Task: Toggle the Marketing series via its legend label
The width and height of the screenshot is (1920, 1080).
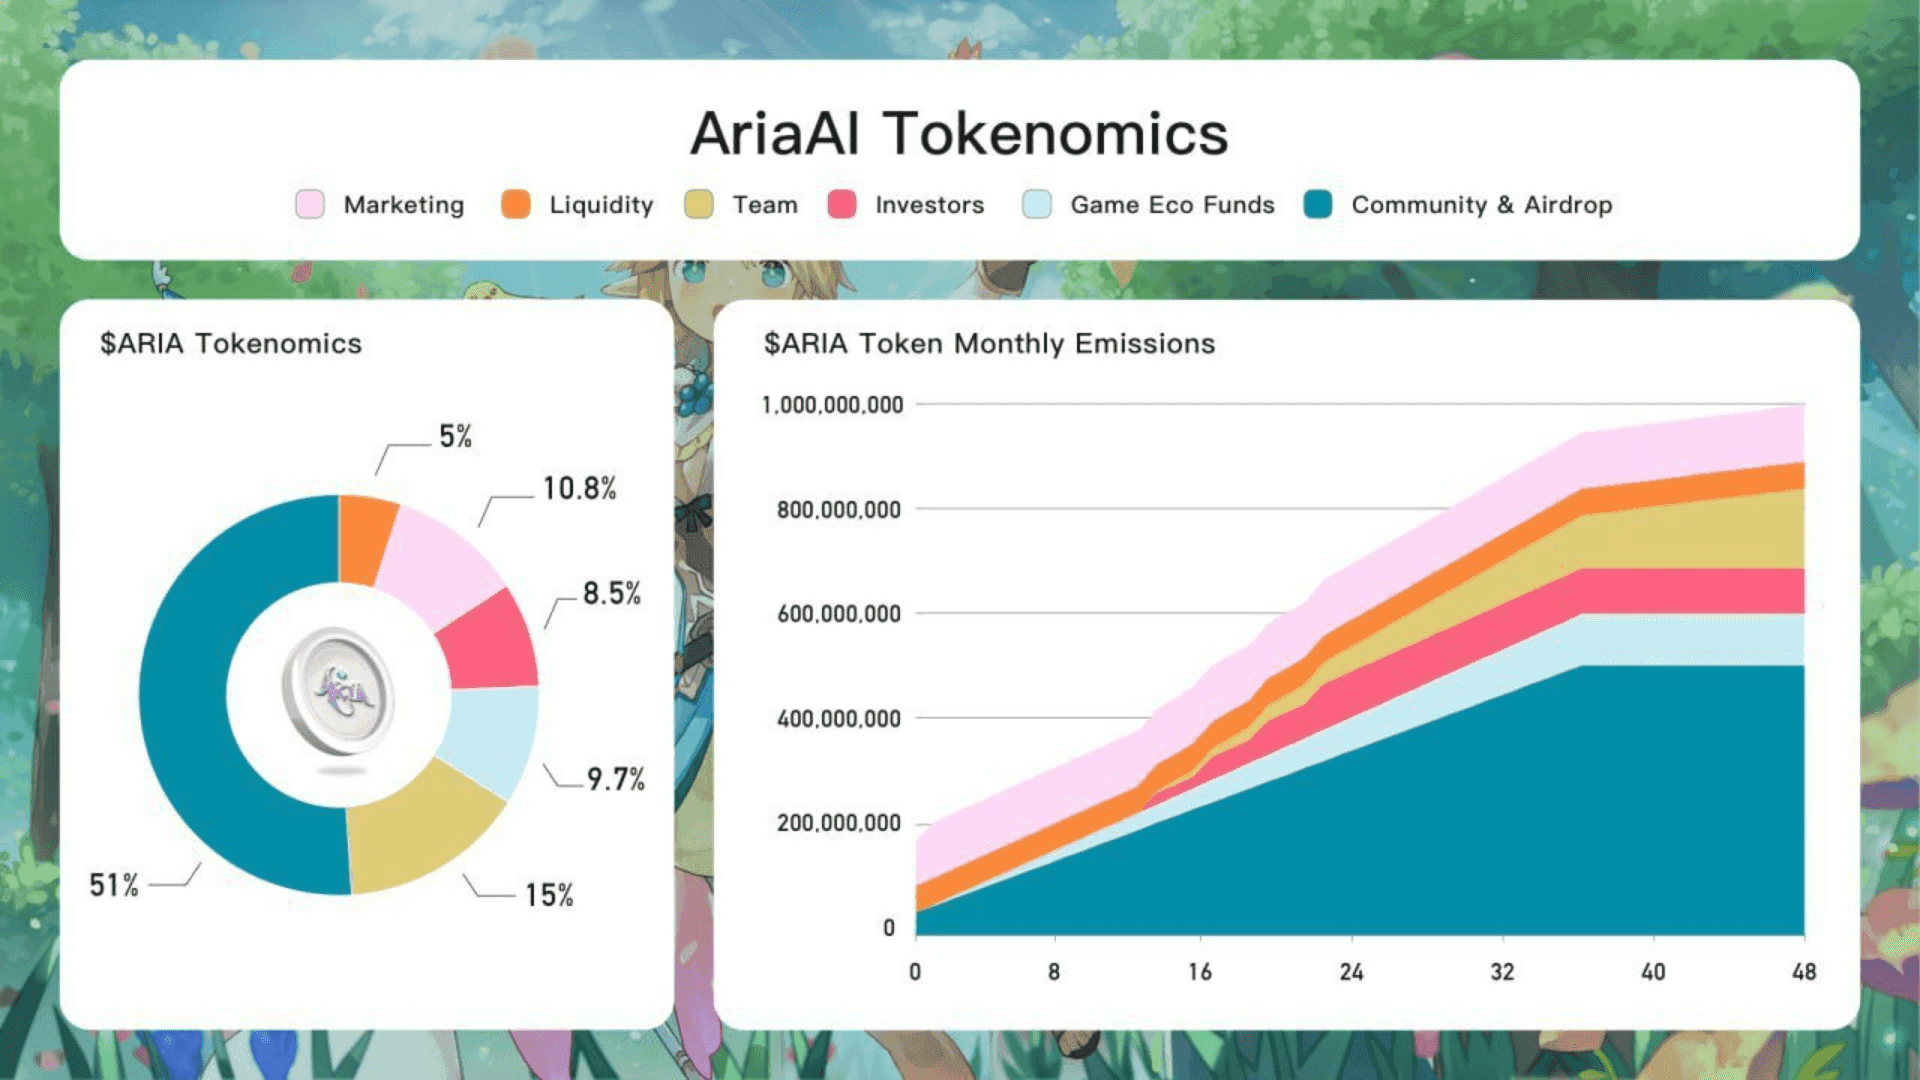Action: click(x=403, y=205)
